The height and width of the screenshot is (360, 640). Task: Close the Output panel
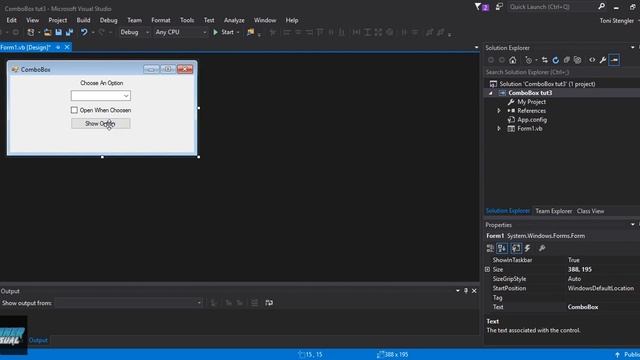pos(474,291)
